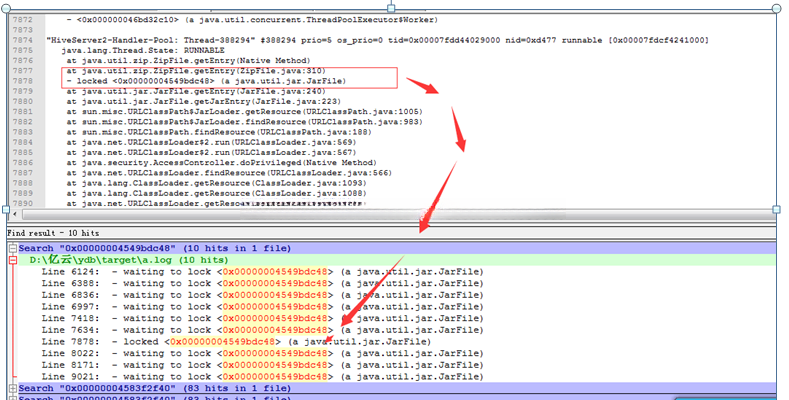The width and height of the screenshot is (789, 400).
Task: Open the Line 6388 waiting to lock result
Action: pyautogui.click(x=262, y=283)
